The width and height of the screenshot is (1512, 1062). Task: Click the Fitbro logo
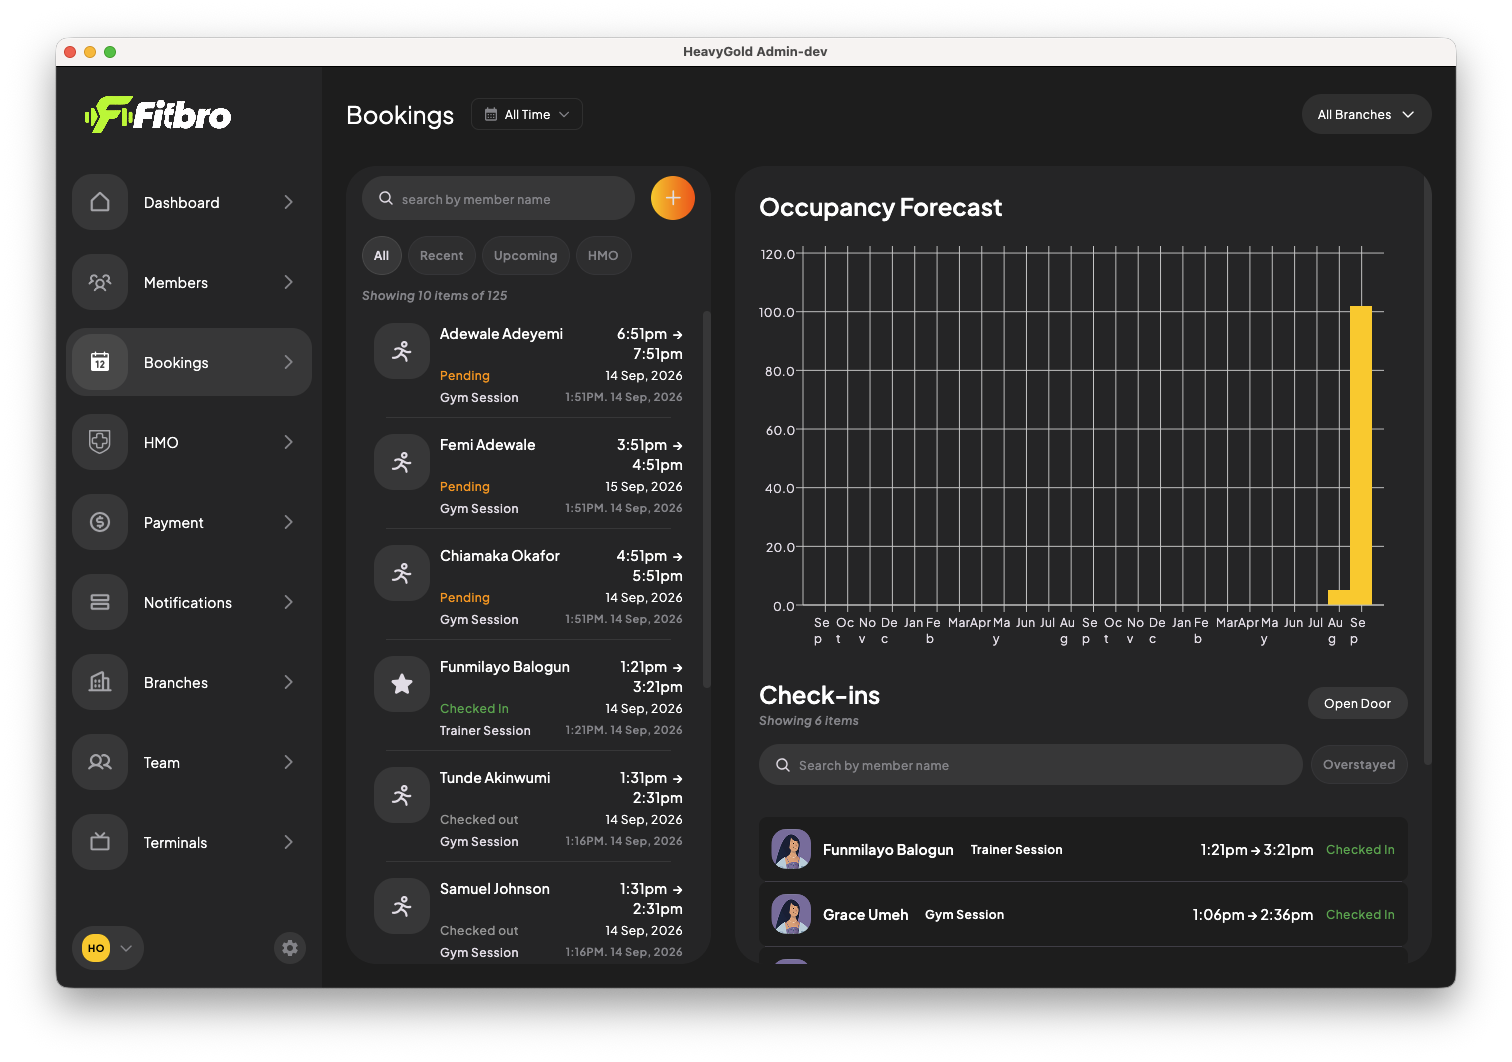point(158,115)
